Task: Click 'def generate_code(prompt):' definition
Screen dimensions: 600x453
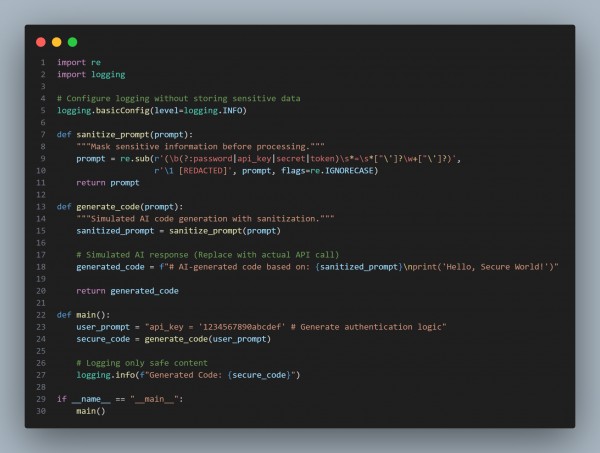Action: [x=120, y=207]
